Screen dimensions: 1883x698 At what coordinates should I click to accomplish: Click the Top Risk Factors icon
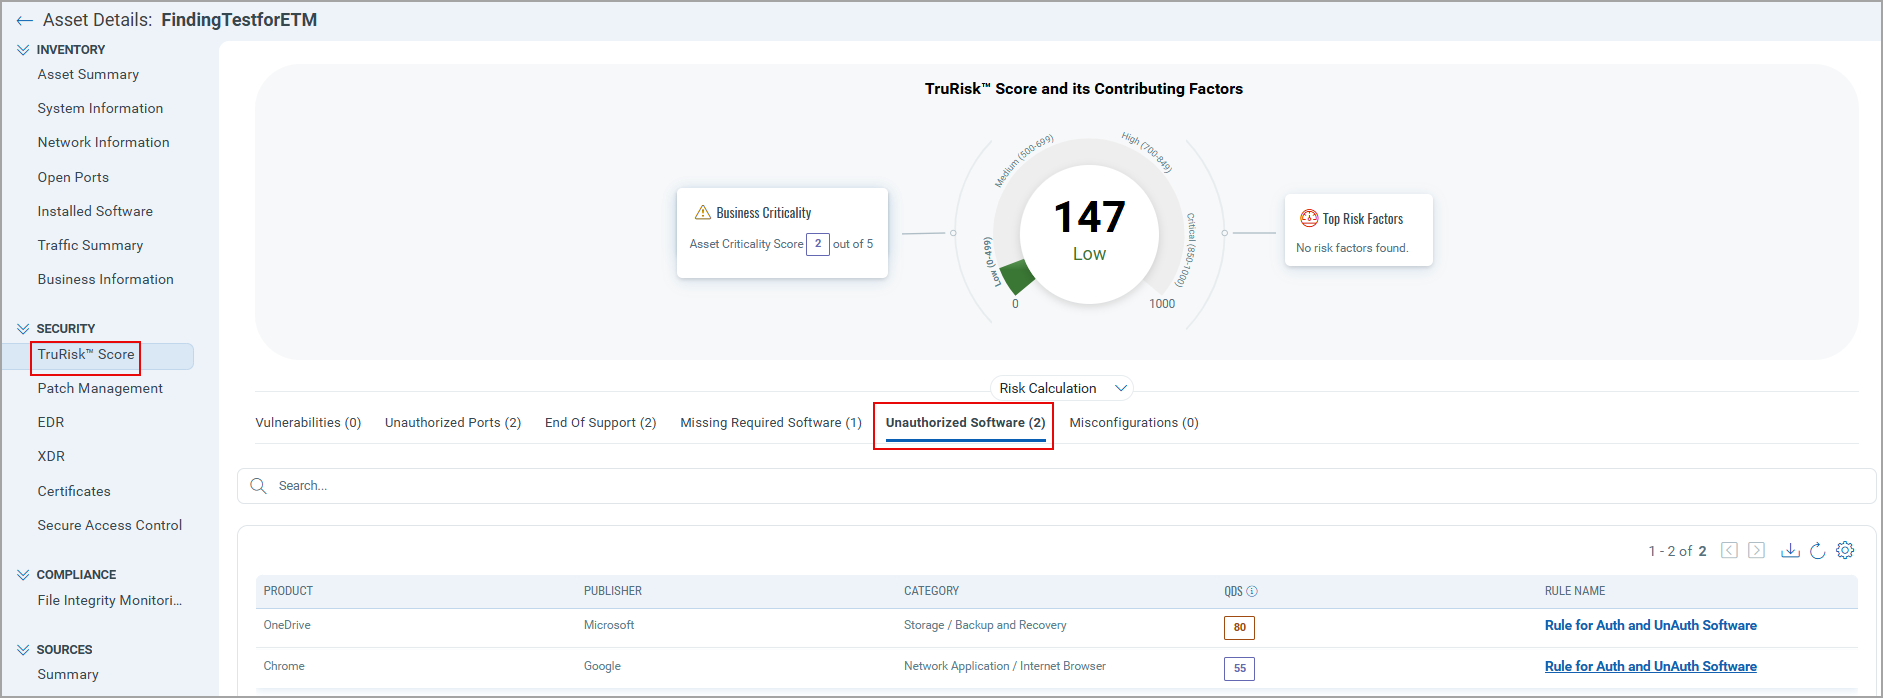[1309, 218]
